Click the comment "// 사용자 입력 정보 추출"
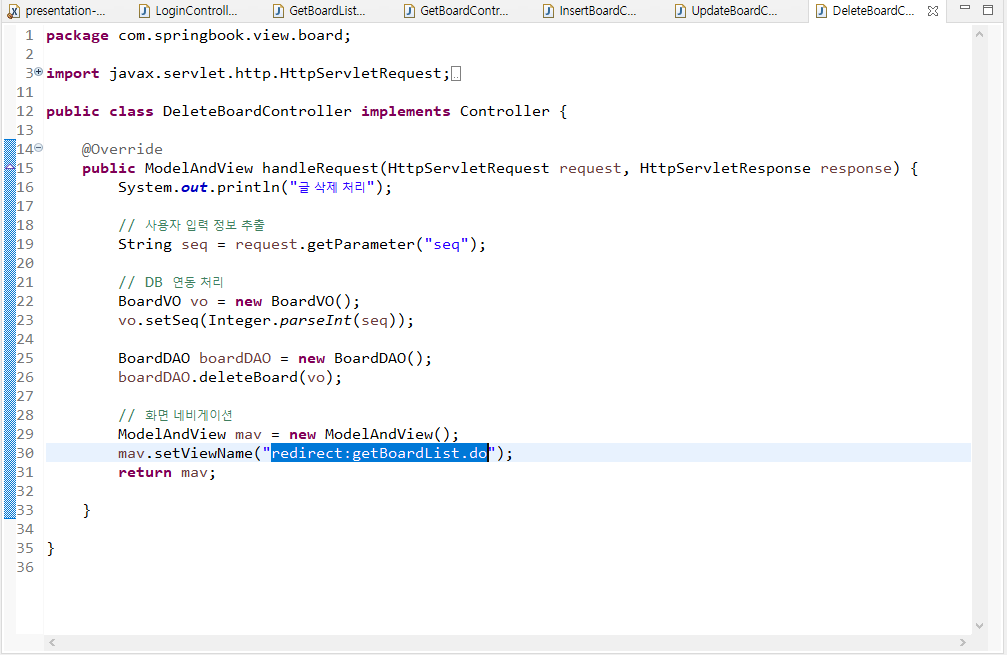The width and height of the screenshot is (1007, 655). pos(191,225)
